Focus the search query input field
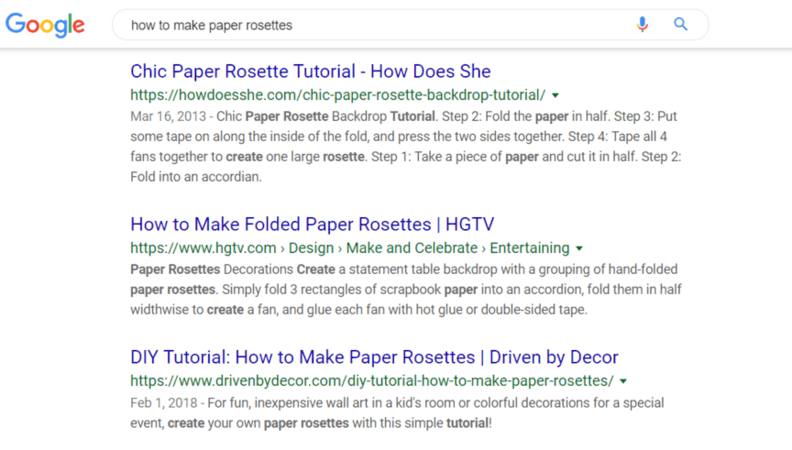This screenshot has width=792, height=450. [370, 25]
